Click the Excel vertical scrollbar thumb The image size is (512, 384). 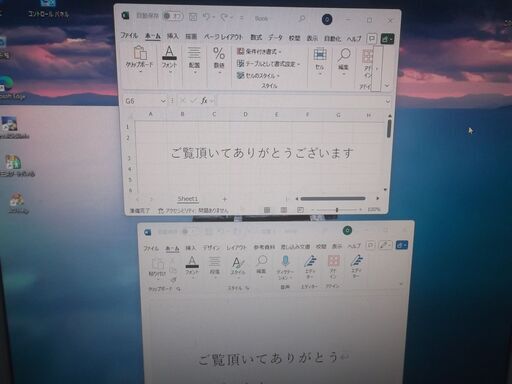pyautogui.click(x=389, y=129)
